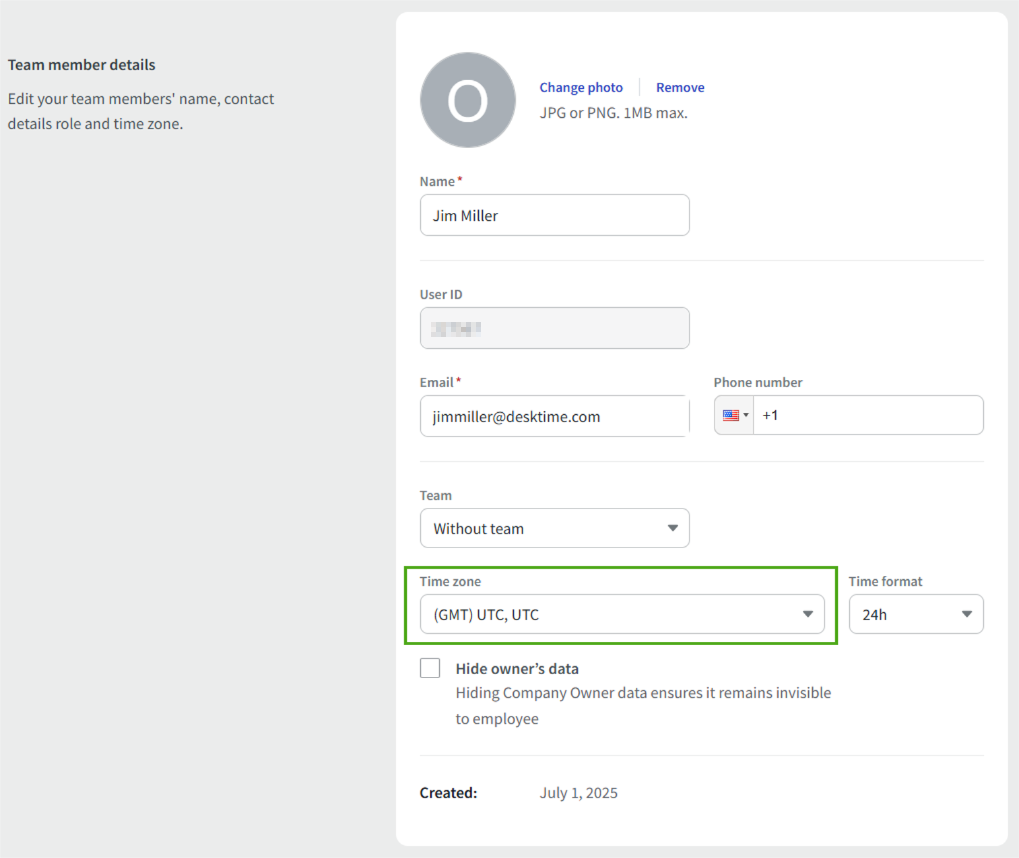Click the Email label above the email field
This screenshot has width=1019, height=858.
[437, 382]
